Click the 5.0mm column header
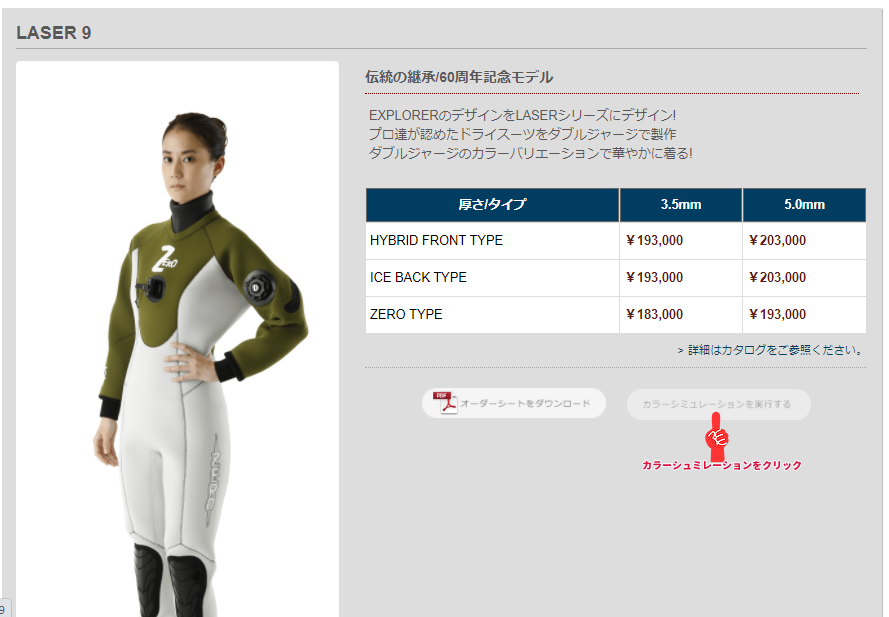Screen dimensions: 889x617 point(804,205)
